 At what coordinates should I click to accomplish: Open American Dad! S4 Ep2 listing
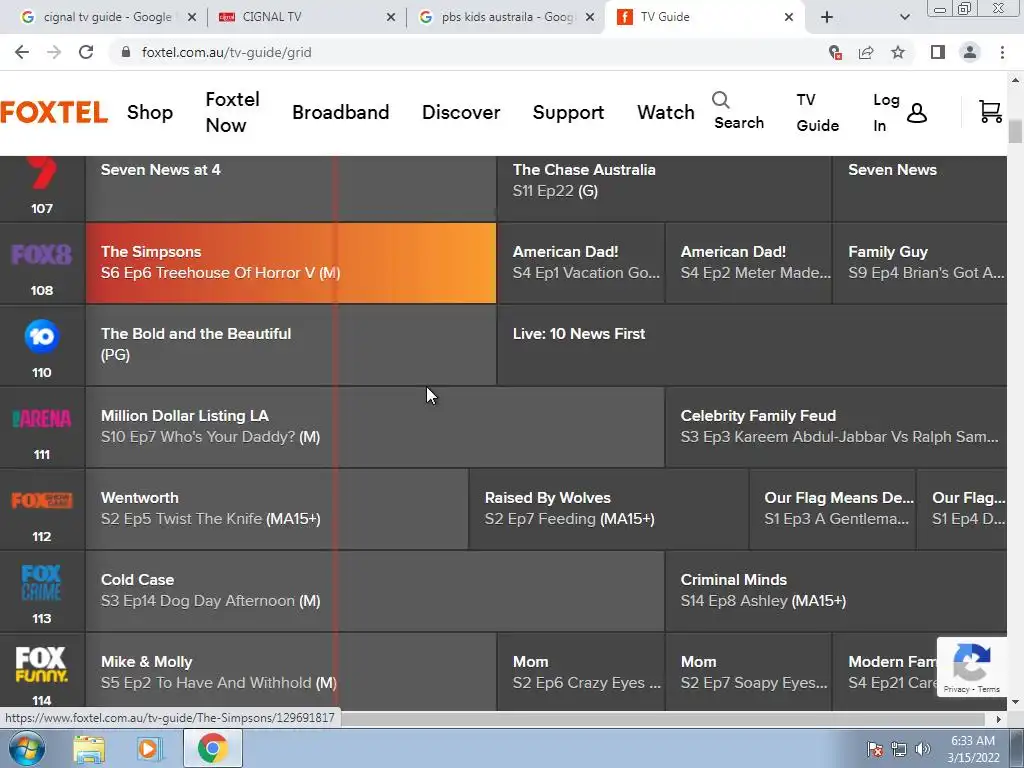(748, 263)
